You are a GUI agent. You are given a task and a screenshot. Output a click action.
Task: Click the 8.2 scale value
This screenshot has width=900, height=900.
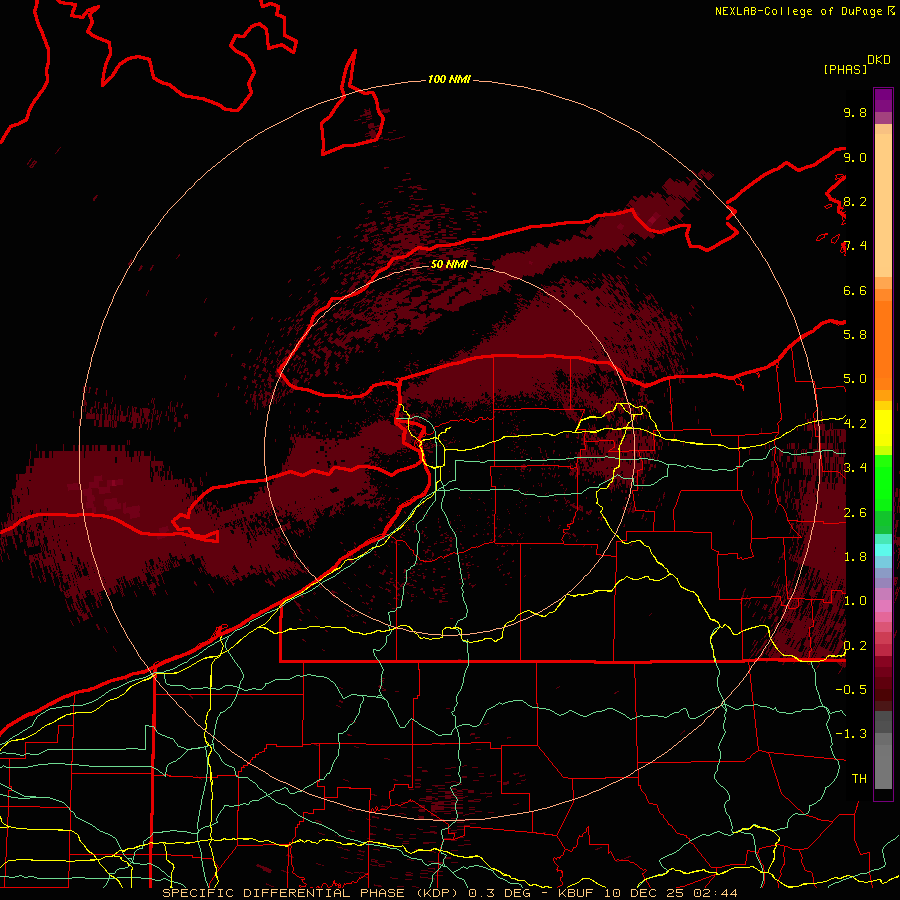point(855,201)
